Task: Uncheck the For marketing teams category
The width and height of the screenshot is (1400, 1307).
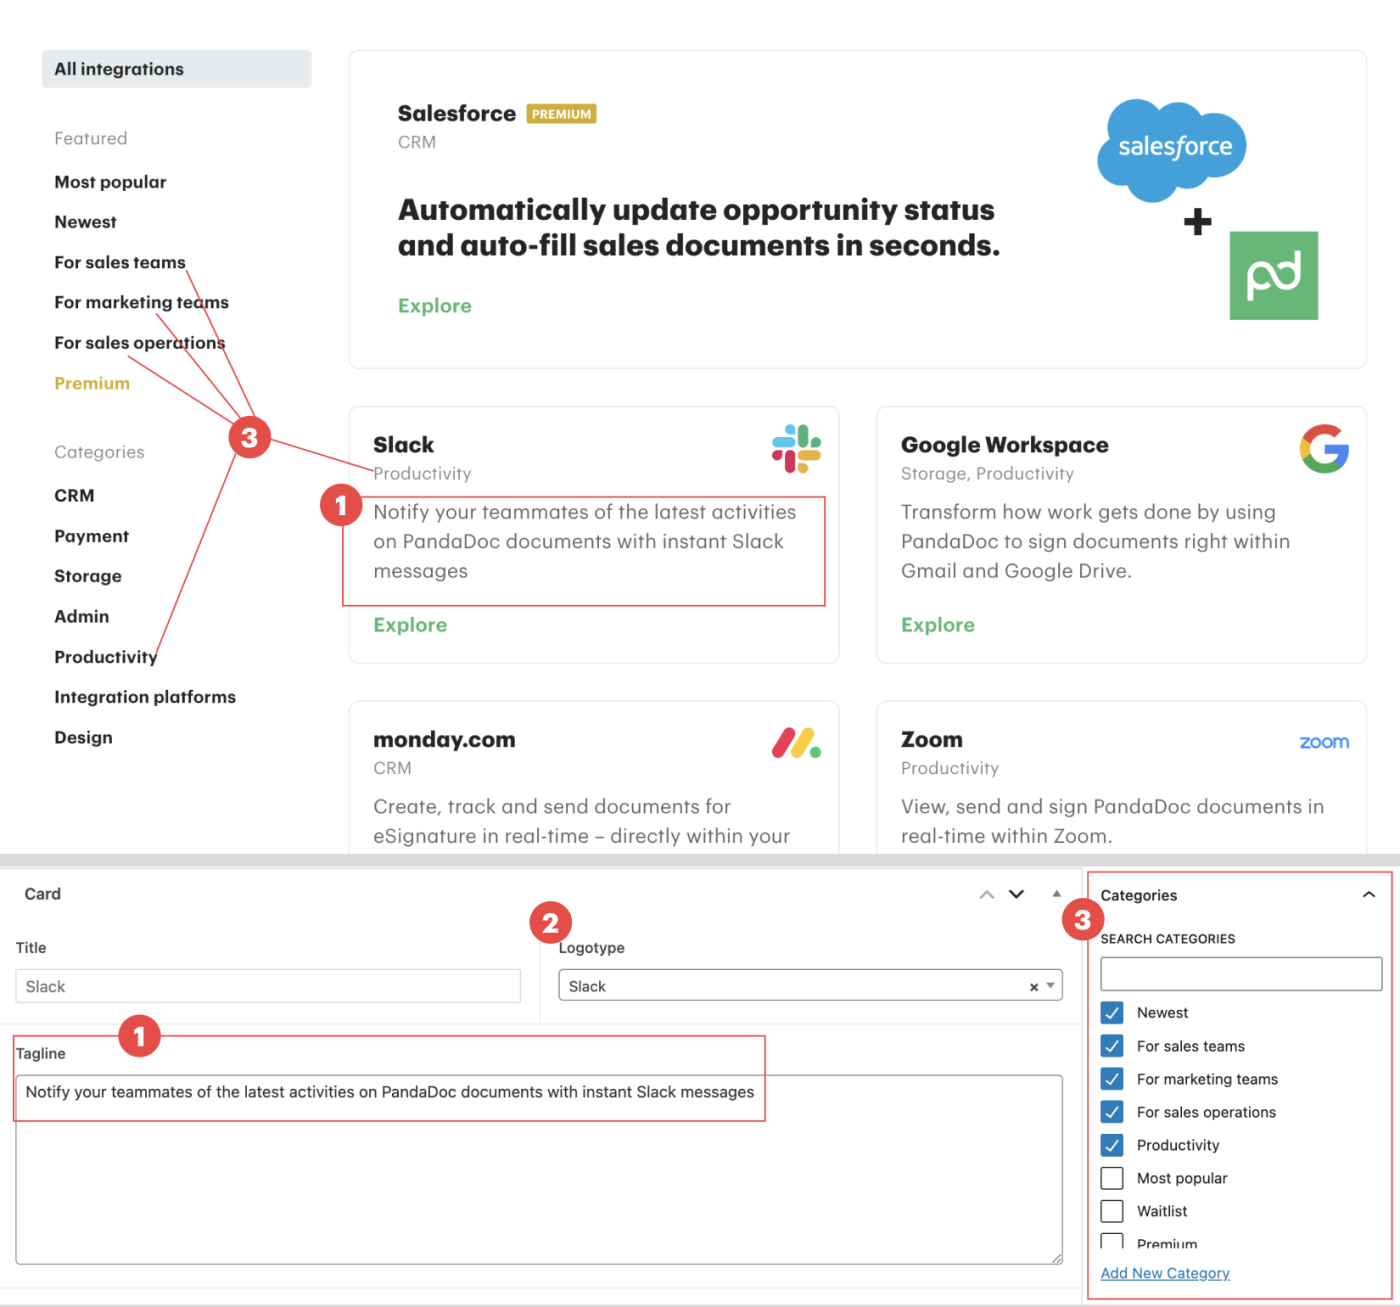Action: click(x=1112, y=1079)
